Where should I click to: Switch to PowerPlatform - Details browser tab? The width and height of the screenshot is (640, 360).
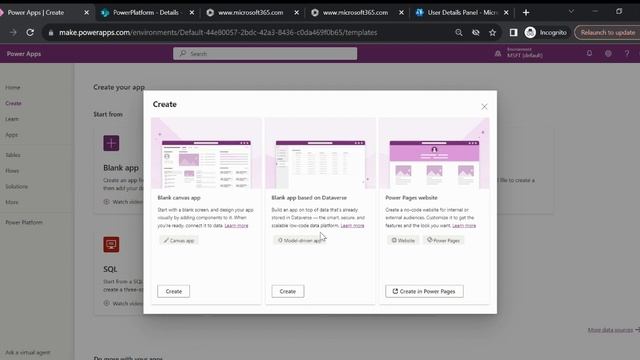click(x=146, y=13)
